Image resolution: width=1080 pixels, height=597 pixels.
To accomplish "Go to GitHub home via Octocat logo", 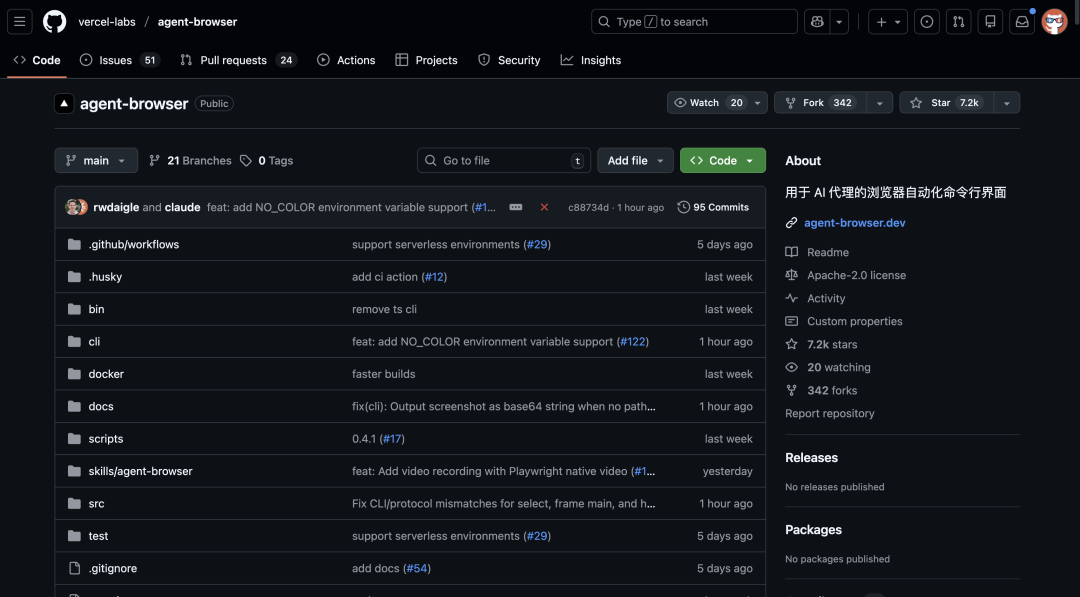I will pos(54,22).
